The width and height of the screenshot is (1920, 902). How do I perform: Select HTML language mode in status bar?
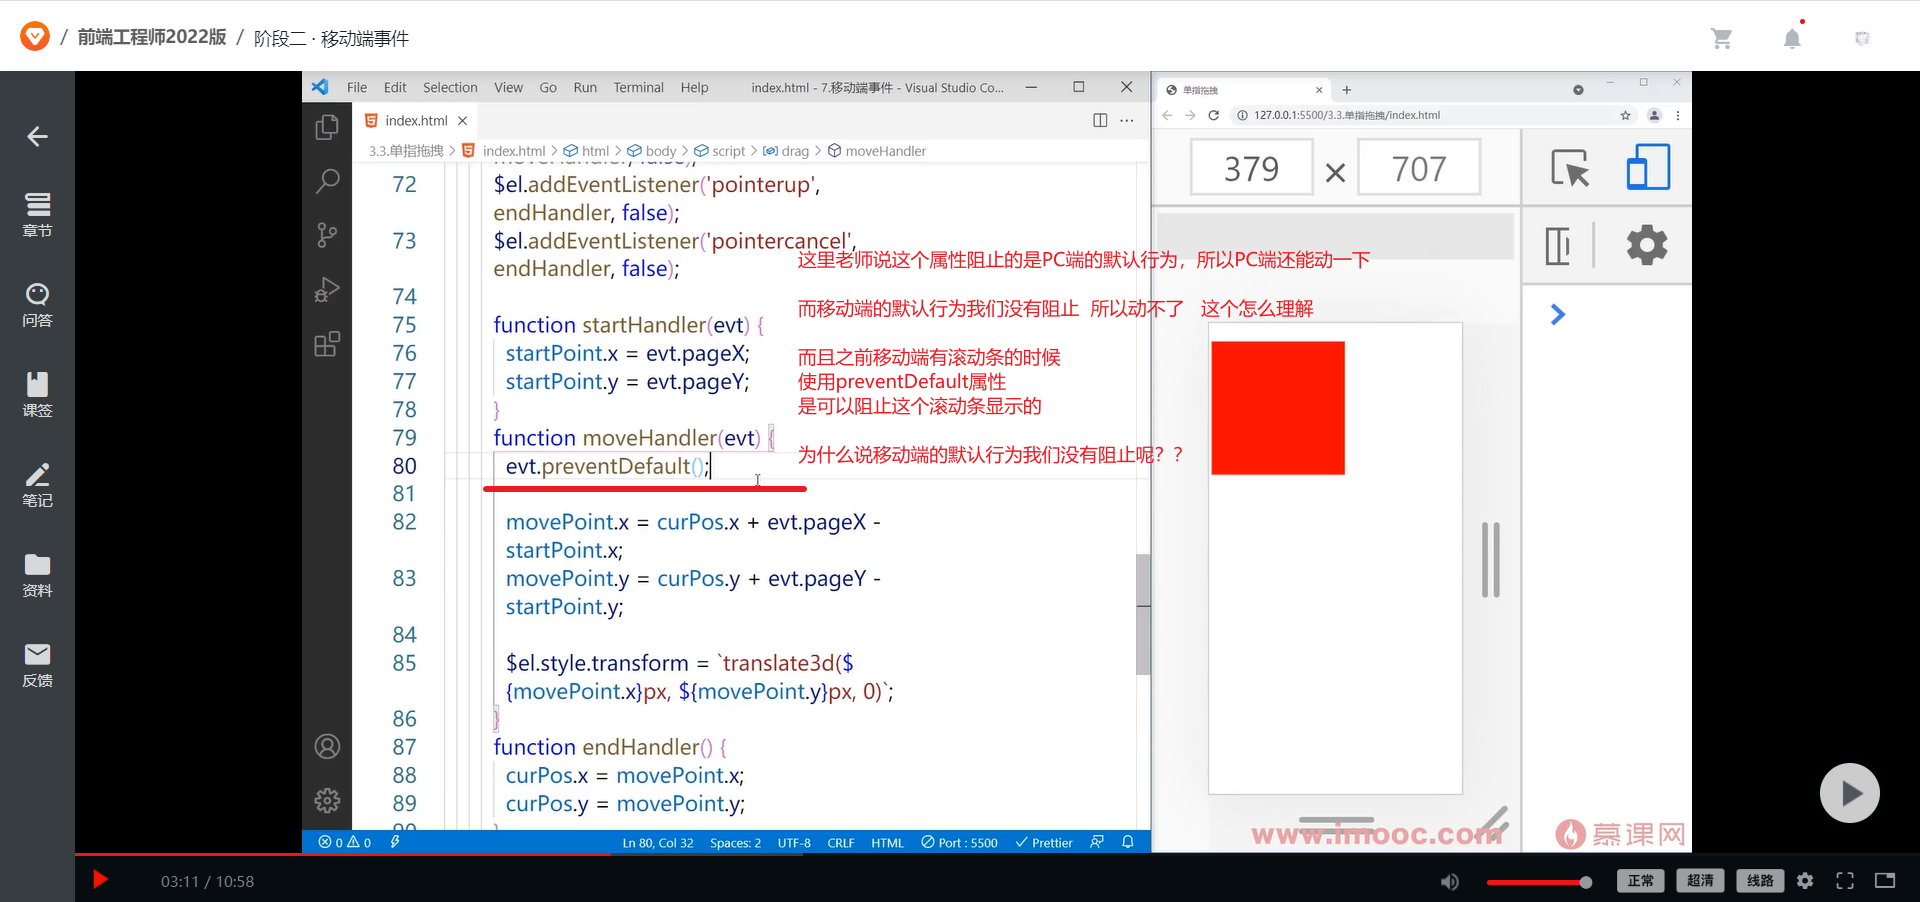(887, 843)
